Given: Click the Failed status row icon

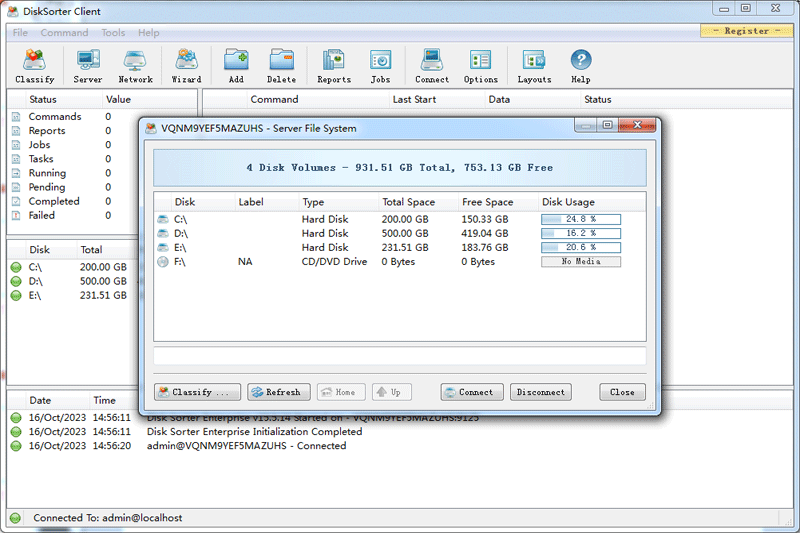Looking at the screenshot, I should (16, 216).
